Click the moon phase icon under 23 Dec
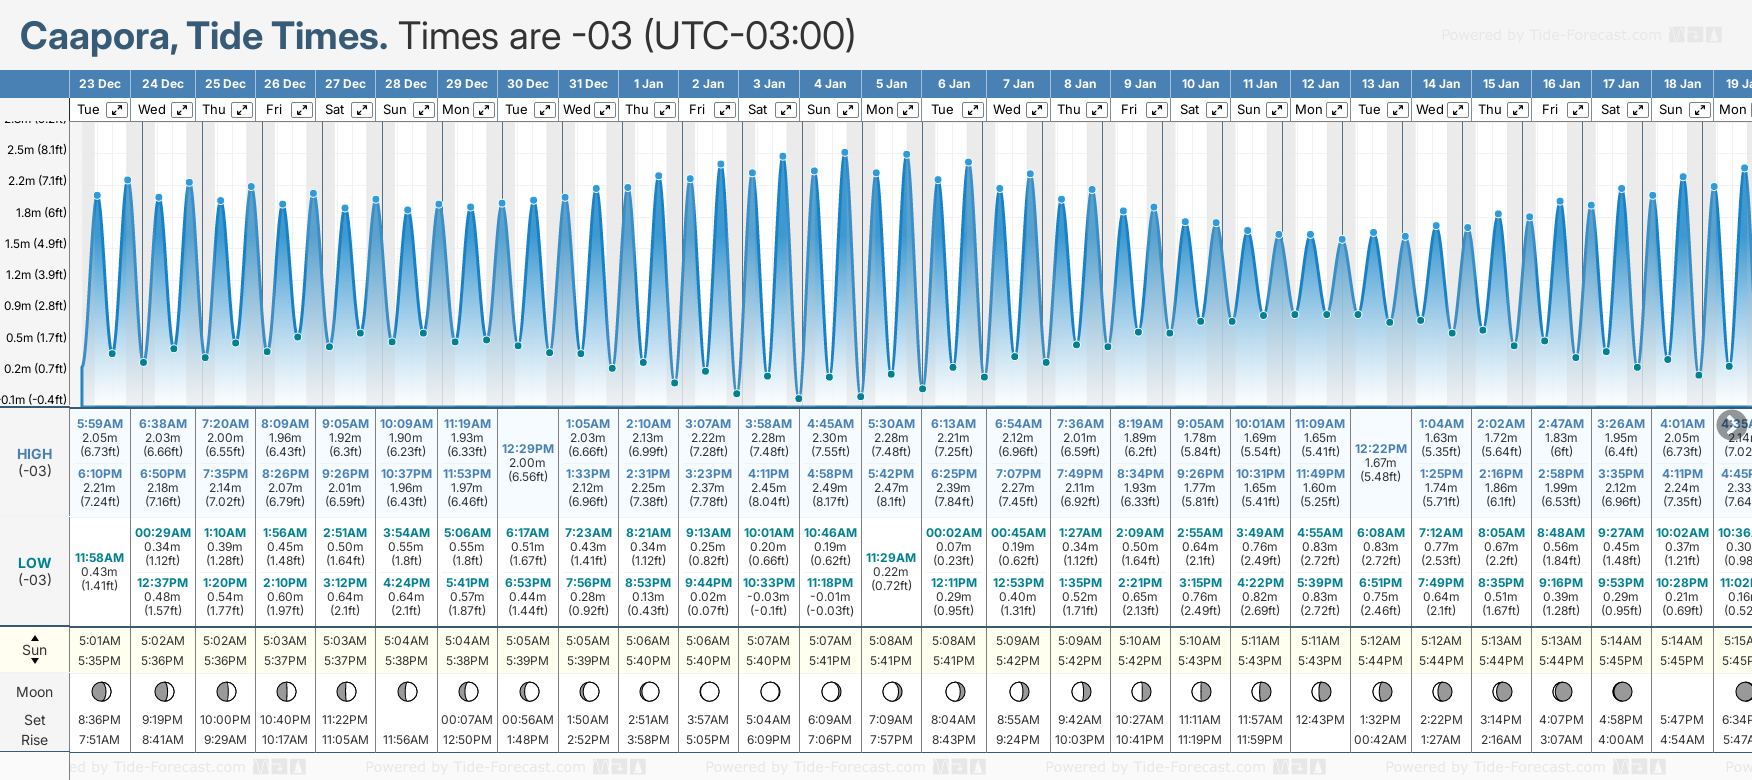 point(100,691)
